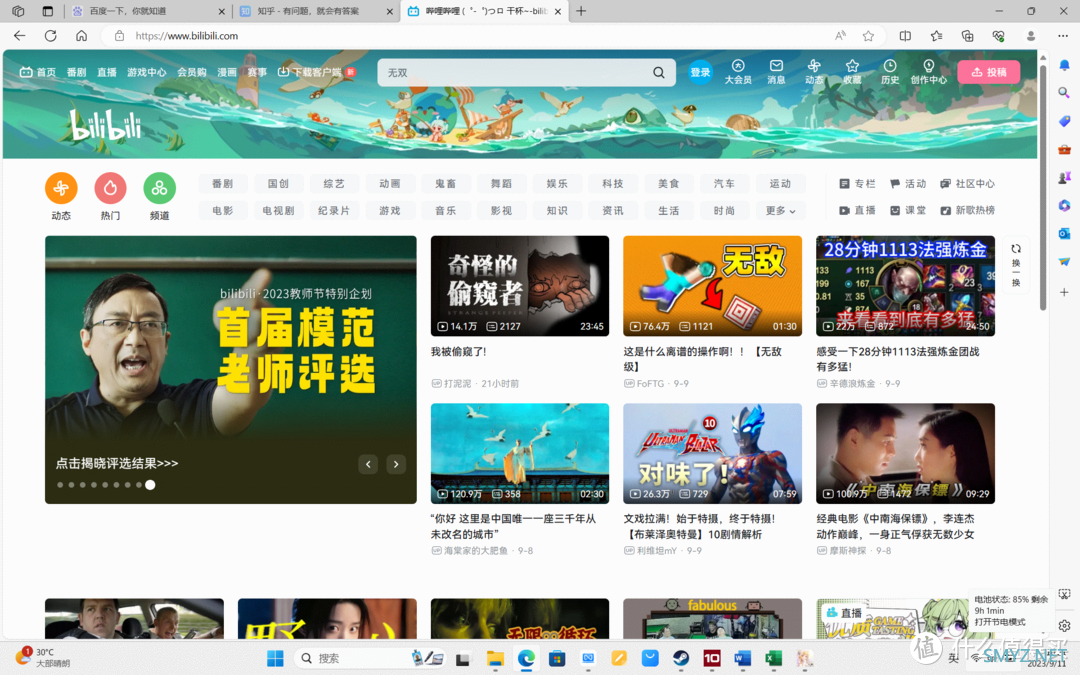
Task: Click the 换一换 refresh icon beside videos
Action: pos(1016,265)
